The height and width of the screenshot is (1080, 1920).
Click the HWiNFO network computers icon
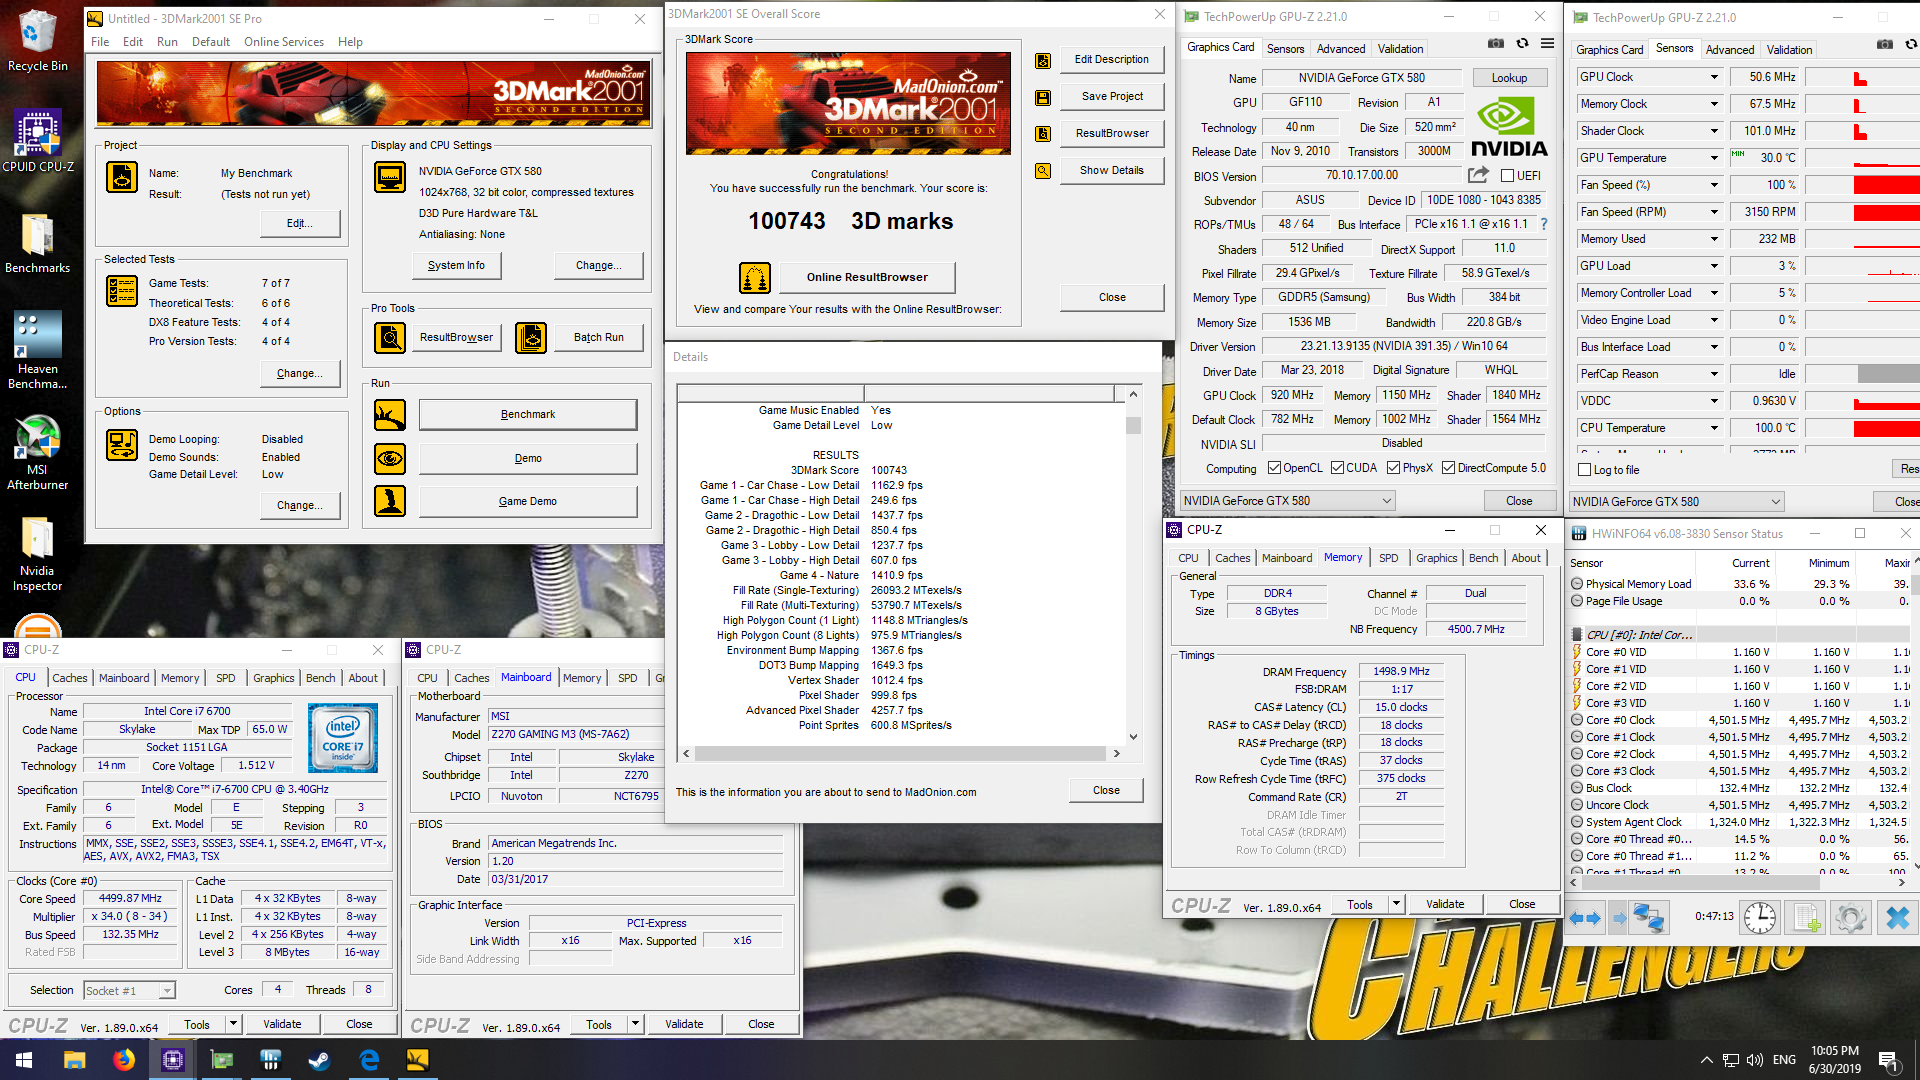point(1647,918)
